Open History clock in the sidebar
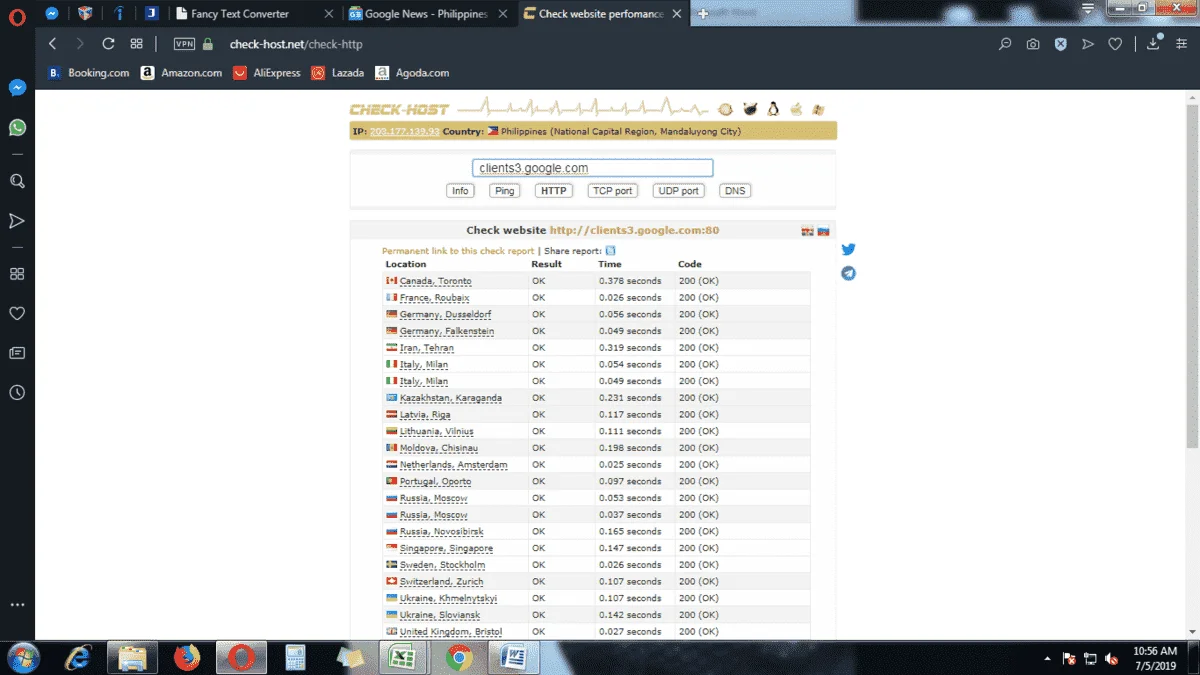Screen dimensions: 1200x675 pos(17,393)
